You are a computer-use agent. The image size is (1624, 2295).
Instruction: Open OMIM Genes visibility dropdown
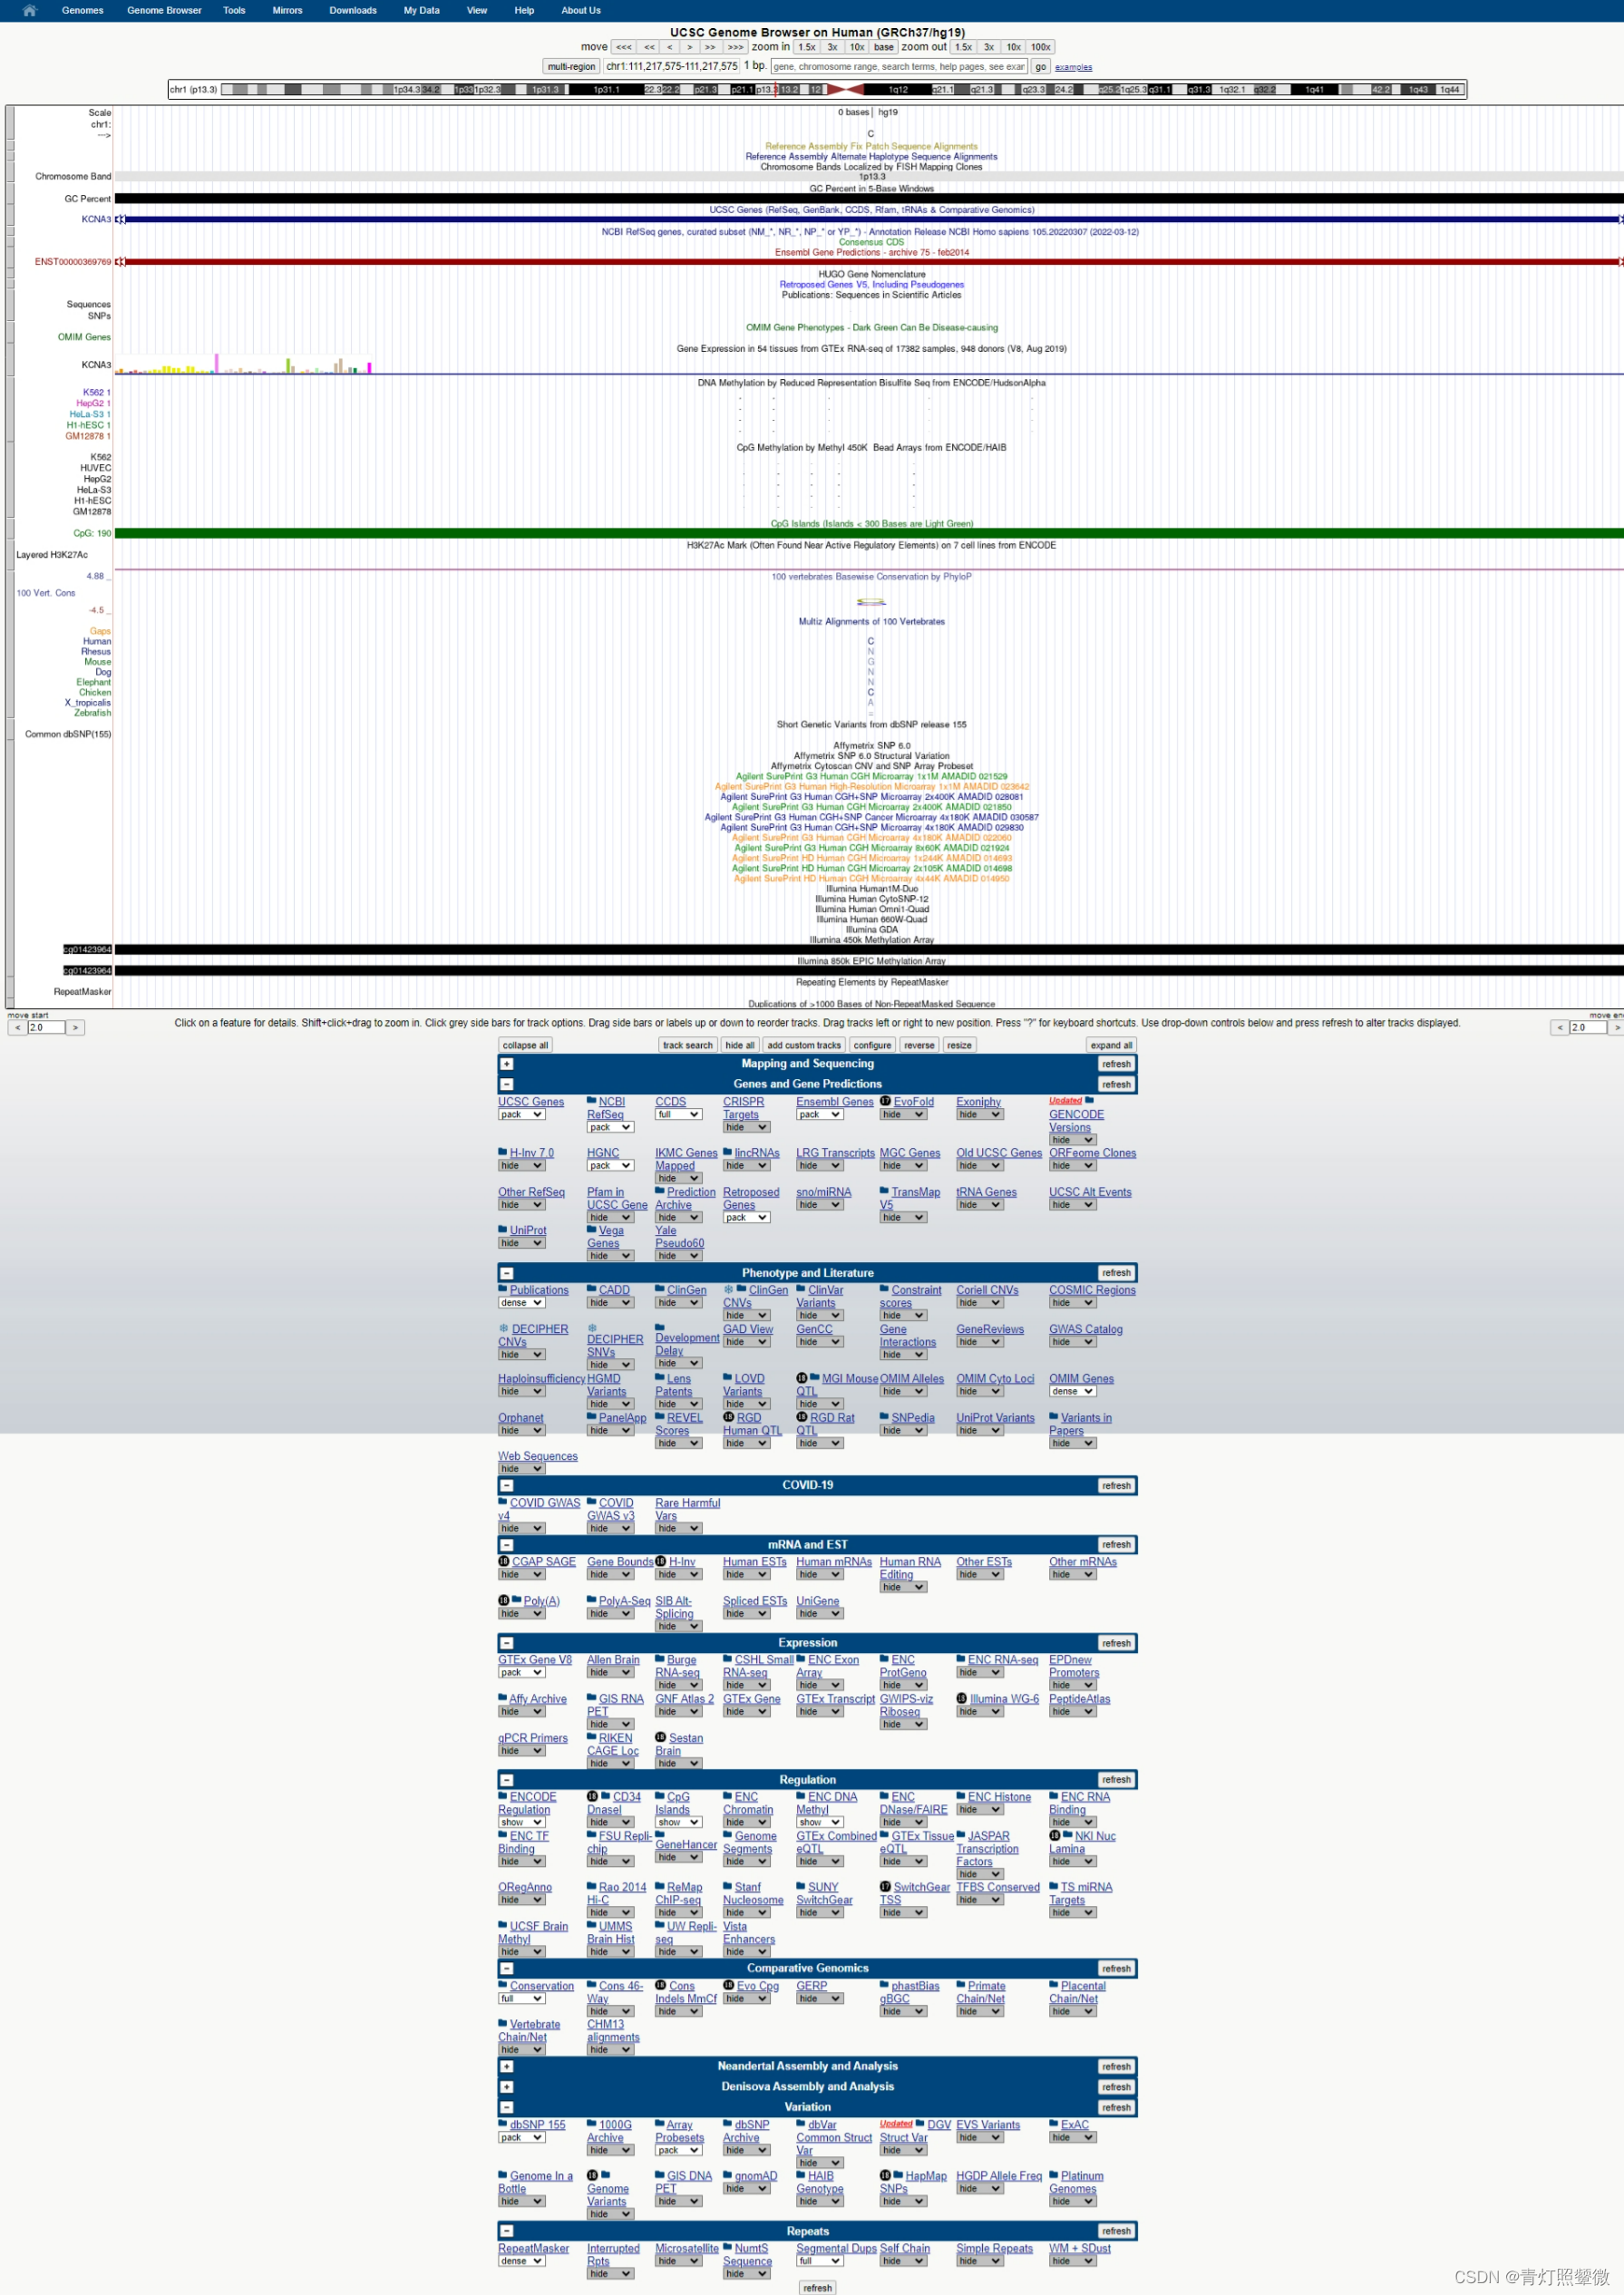click(x=1072, y=1391)
